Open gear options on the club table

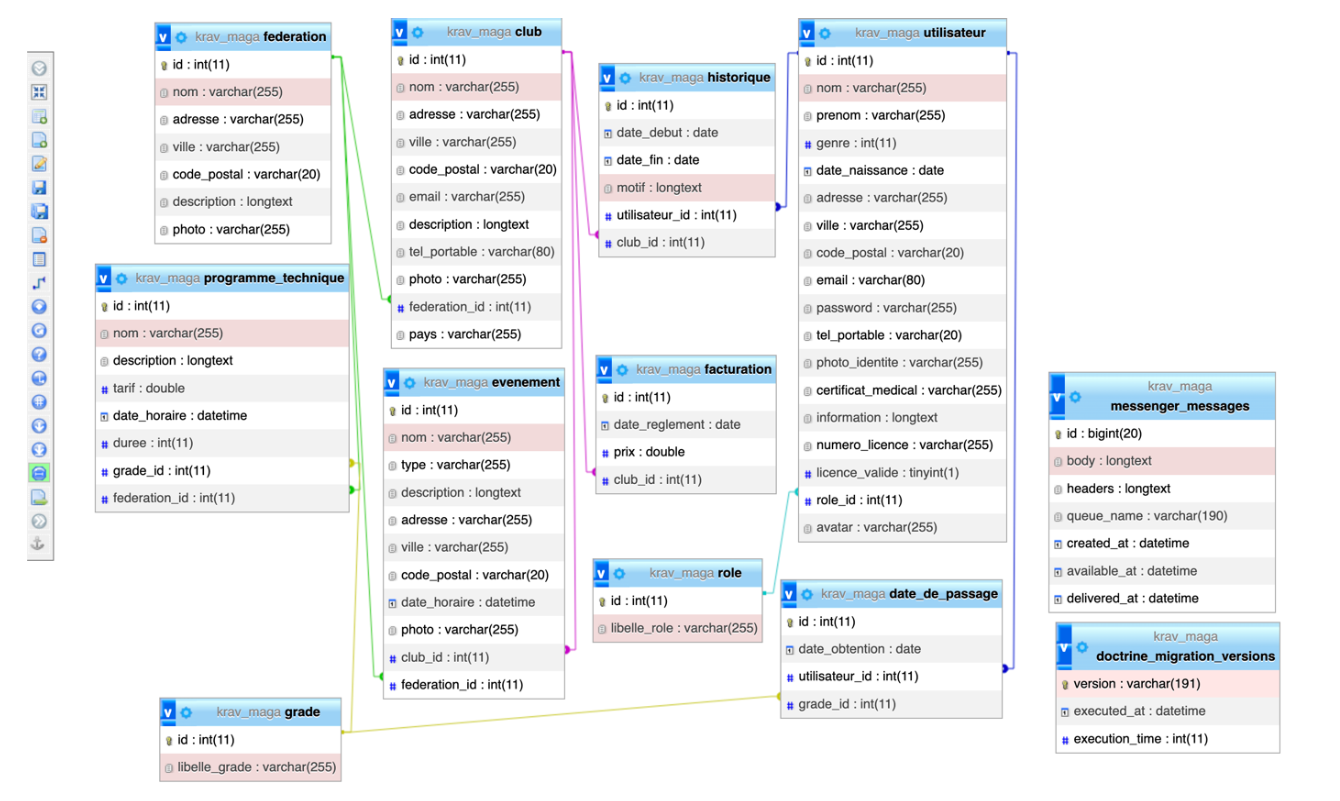pyautogui.click(x=417, y=32)
